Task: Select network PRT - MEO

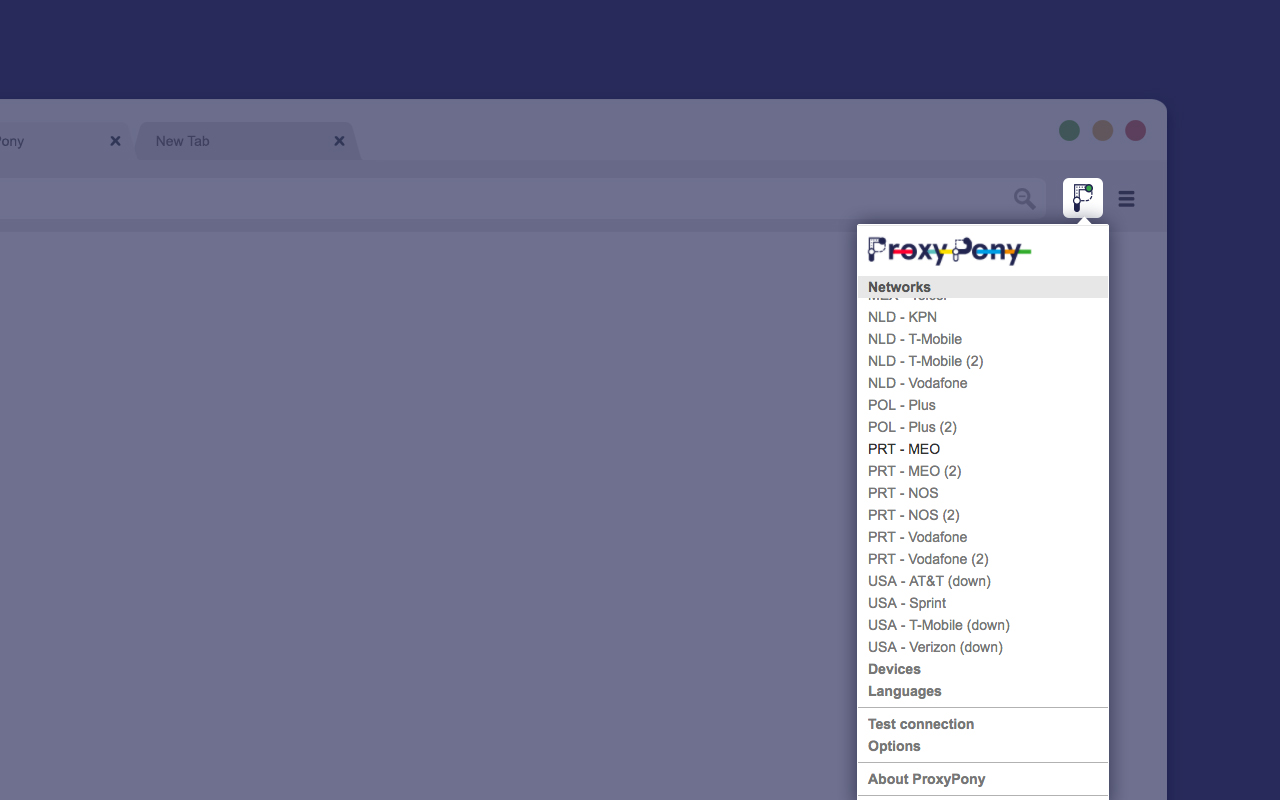Action: [x=983, y=449]
